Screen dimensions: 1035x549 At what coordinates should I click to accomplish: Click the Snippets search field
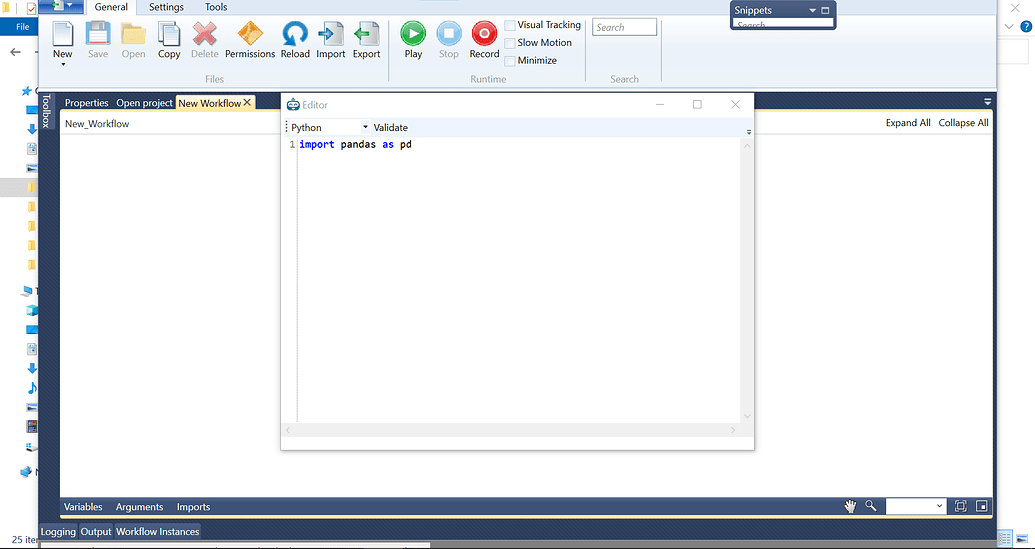[783, 24]
